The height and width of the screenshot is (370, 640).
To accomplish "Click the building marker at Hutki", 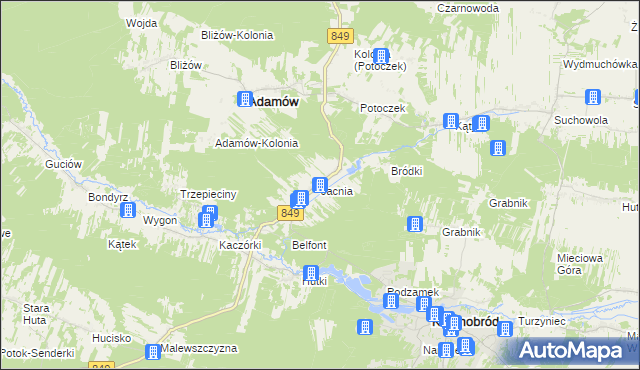I will [x=311, y=273].
